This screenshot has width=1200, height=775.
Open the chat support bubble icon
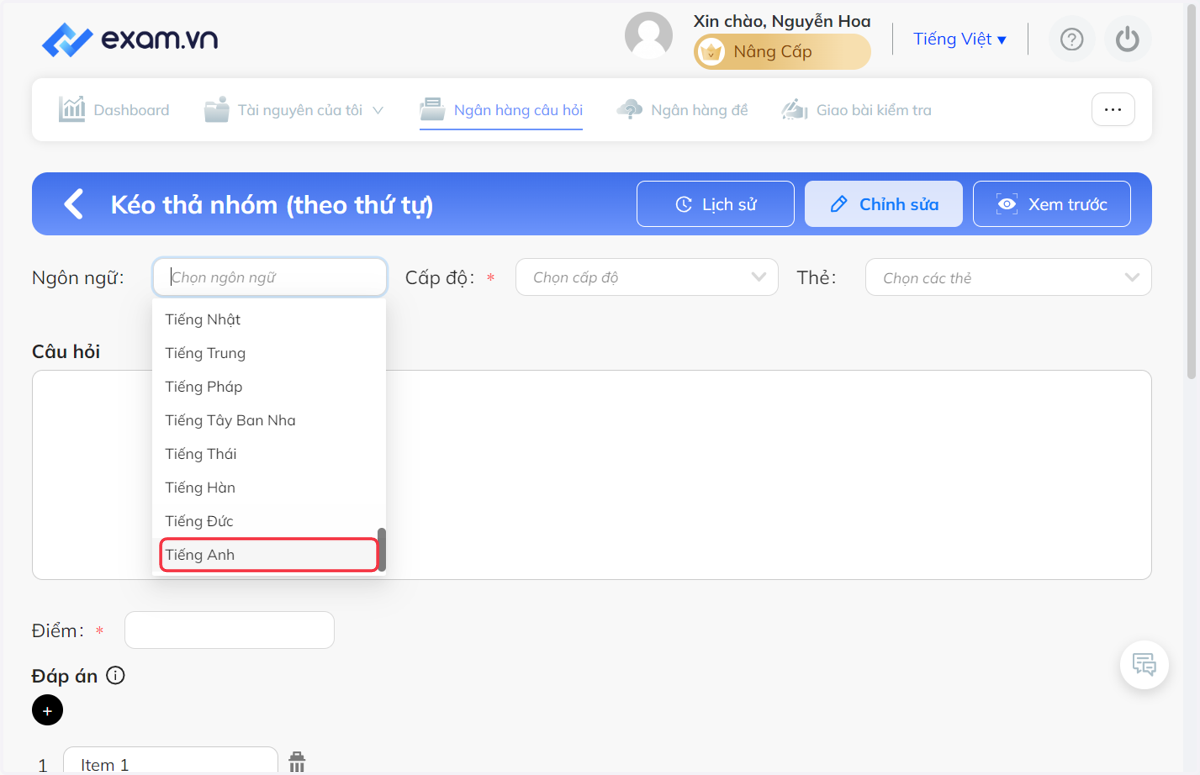pos(1144,664)
